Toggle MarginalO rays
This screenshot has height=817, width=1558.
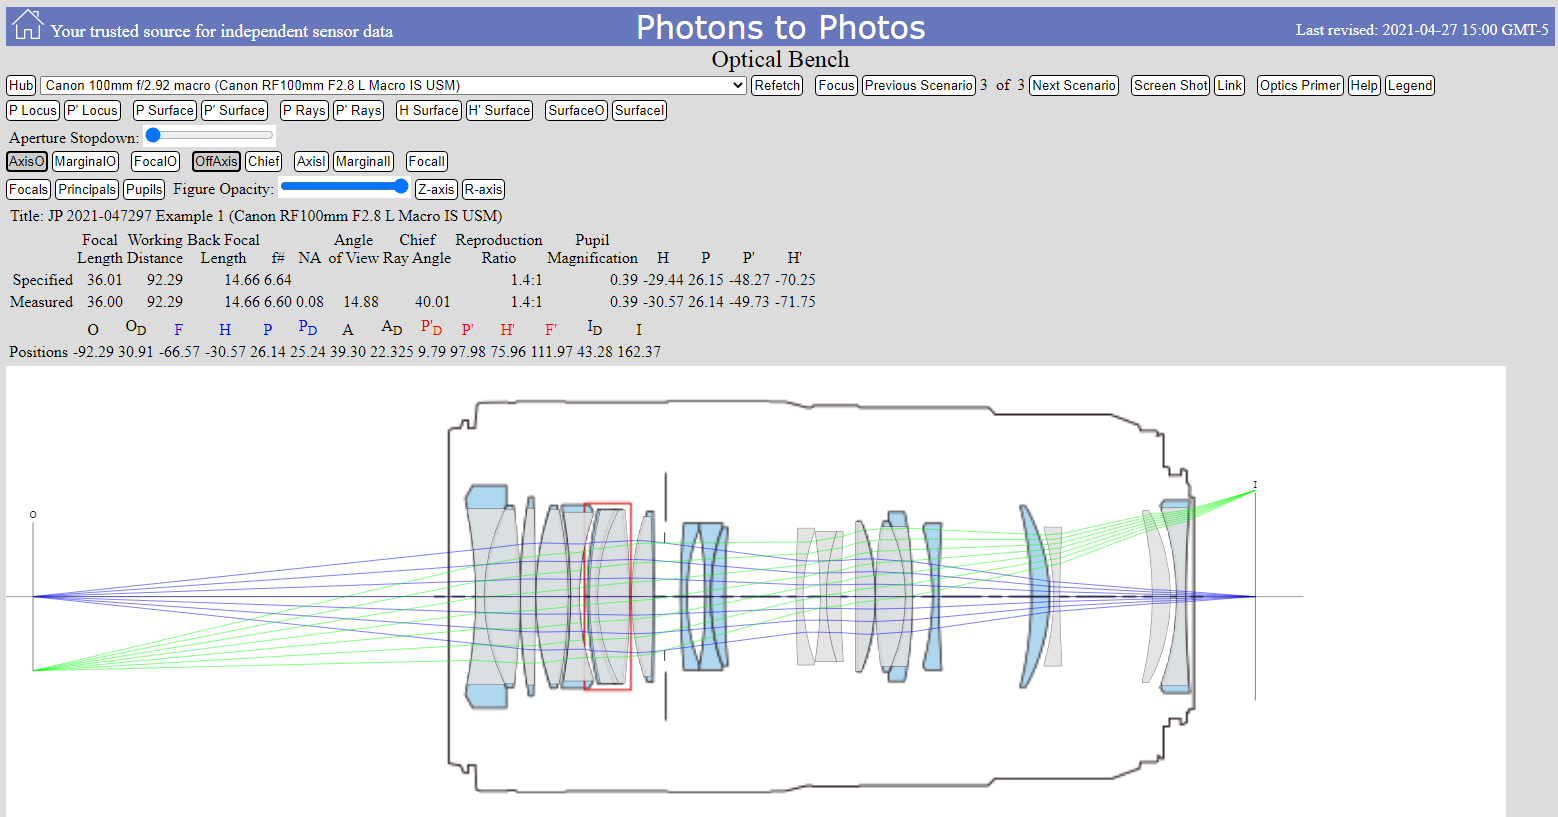tap(85, 162)
